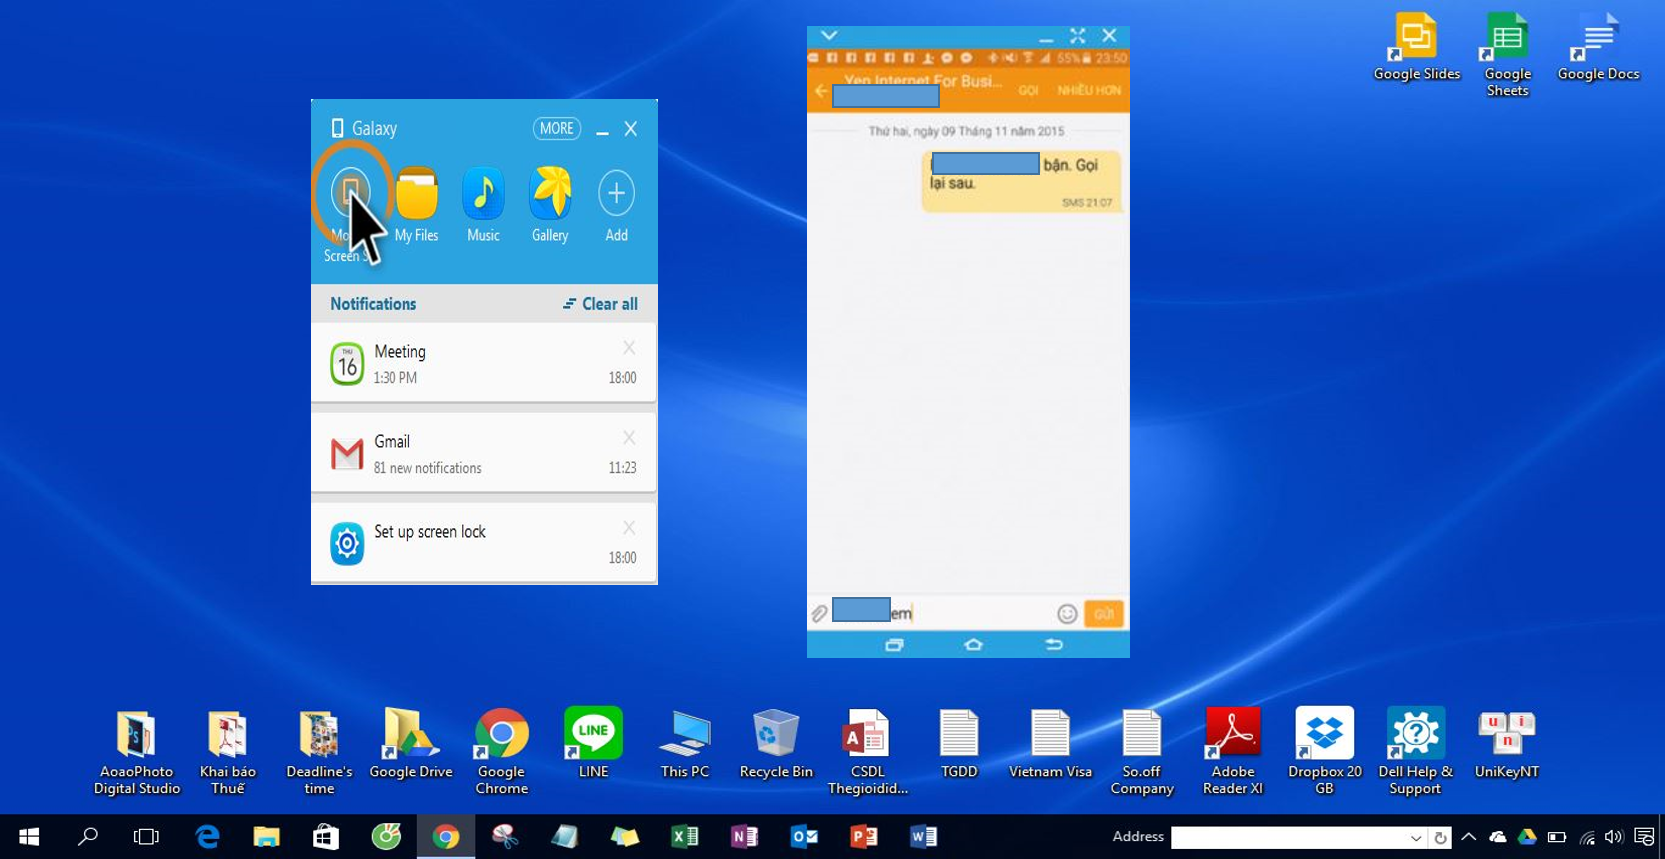Tap GỌI to call the contact
The width and height of the screenshot is (1665, 859).
coord(1028,90)
